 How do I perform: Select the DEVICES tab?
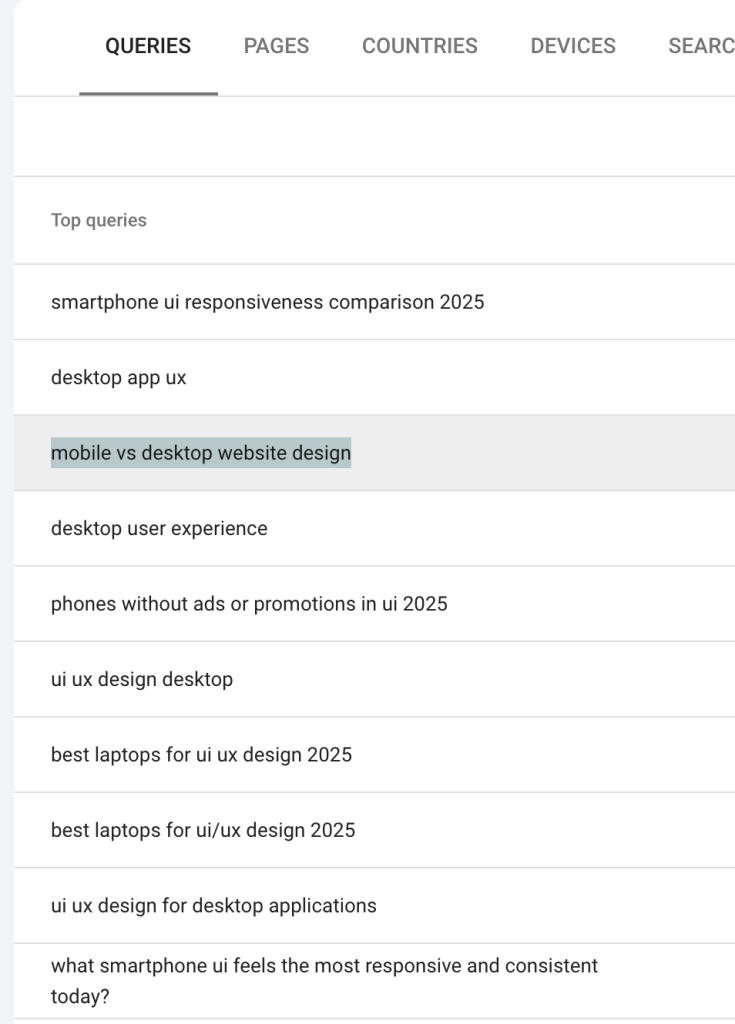pyautogui.click(x=573, y=46)
